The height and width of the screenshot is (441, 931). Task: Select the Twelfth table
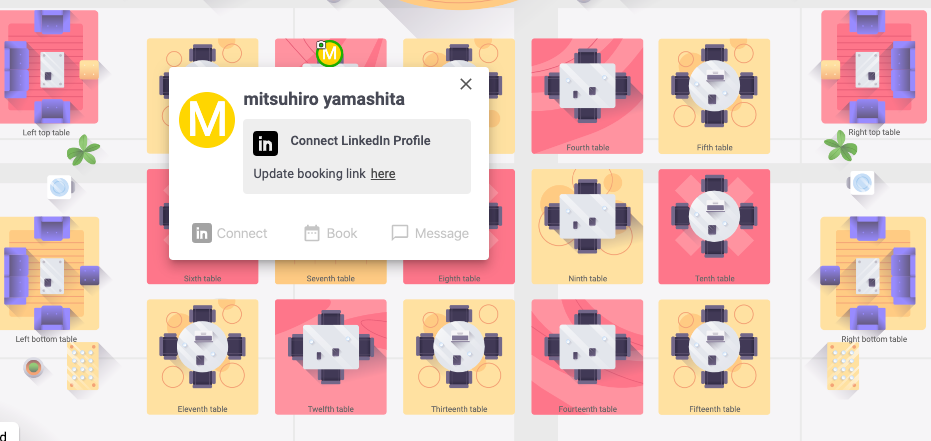(x=331, y=357)
